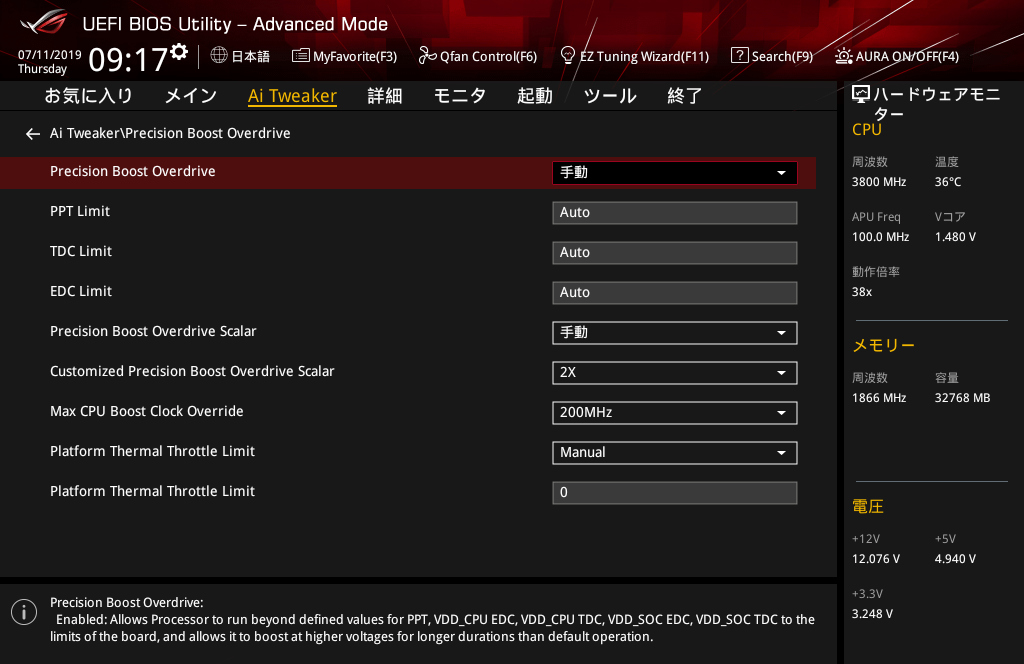Switch to the モニタ tab
The image size is (1024, 664).
click(460, 96)
